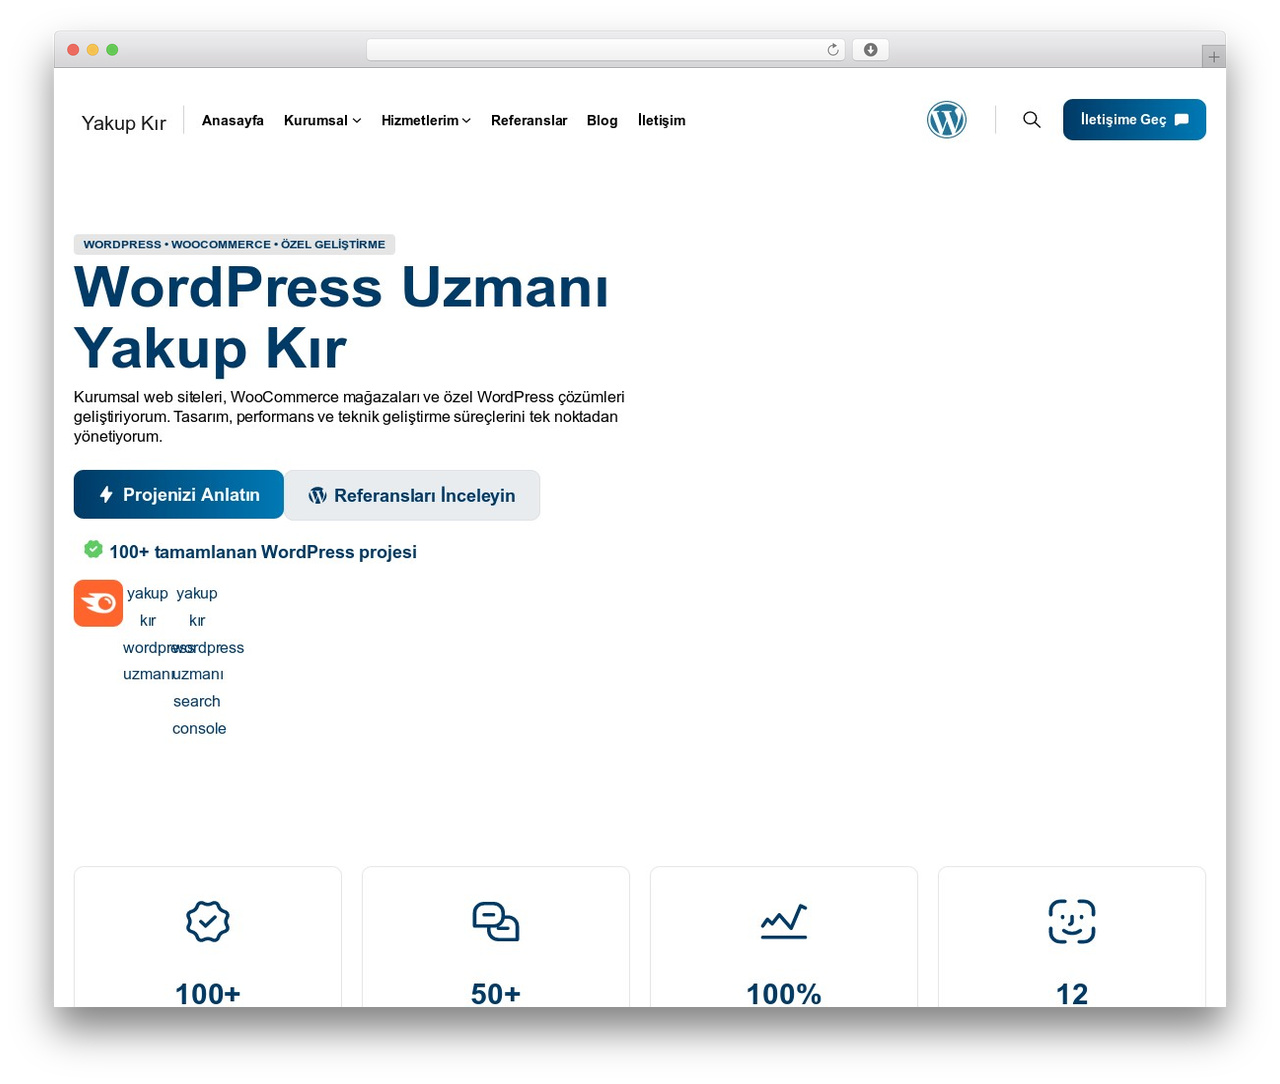This screenshot has width=1280, height=1084.
Task: Click the browser download icon
Action: (870, 50)
